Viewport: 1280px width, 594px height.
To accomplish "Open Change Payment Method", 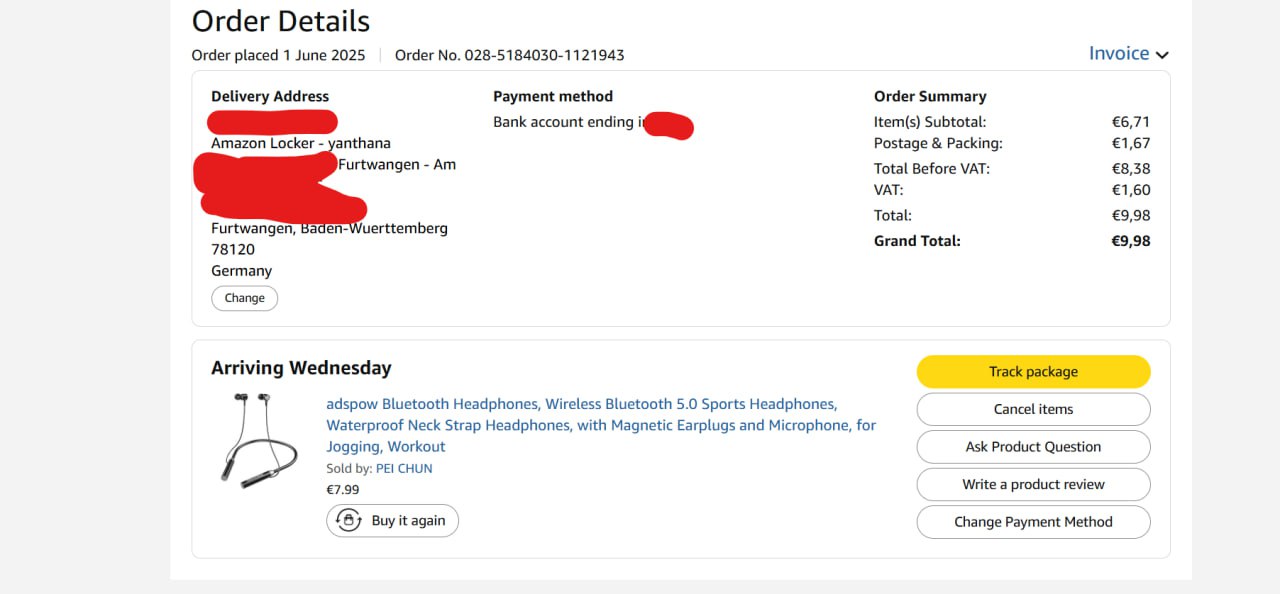I will 1033,522.
